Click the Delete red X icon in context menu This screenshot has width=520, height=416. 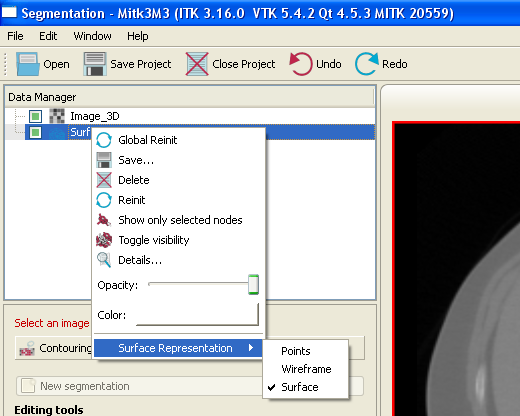(x=104, y=180)
